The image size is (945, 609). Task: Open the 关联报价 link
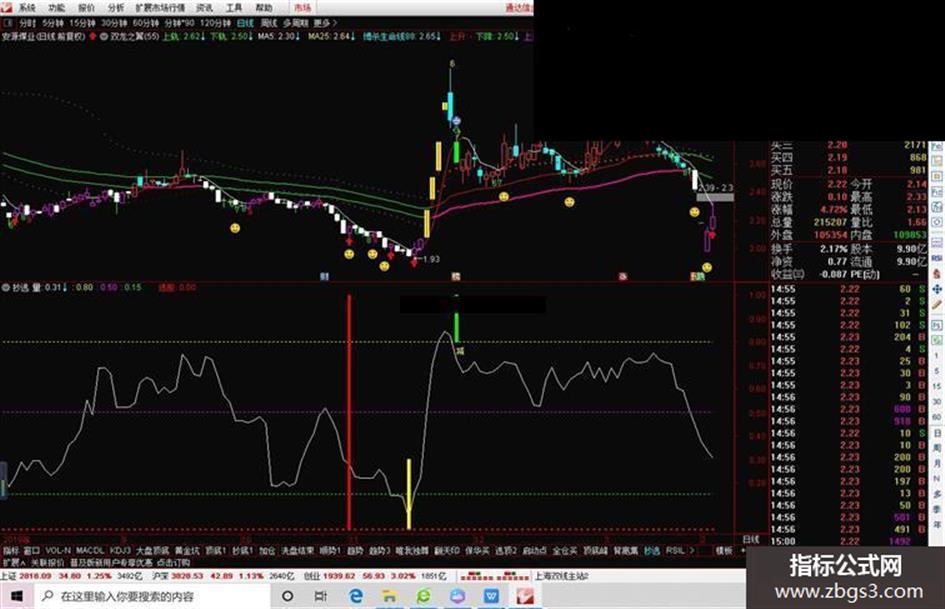(x=47, y=562)
